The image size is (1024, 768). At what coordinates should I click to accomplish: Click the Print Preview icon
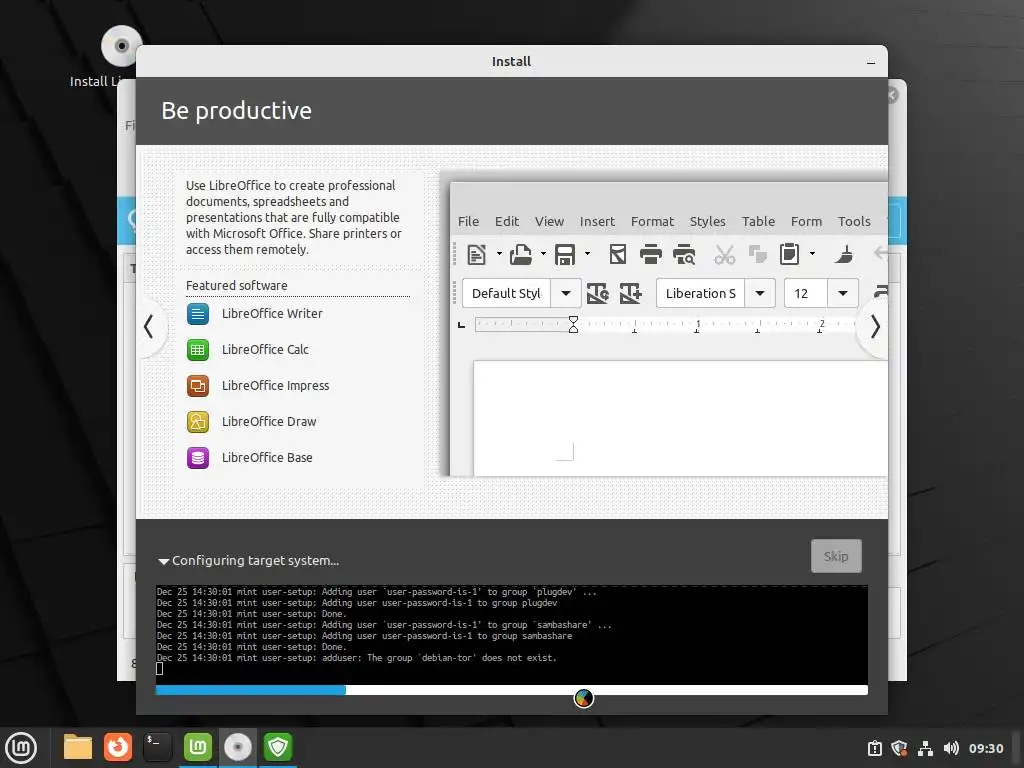coord(684,254)
